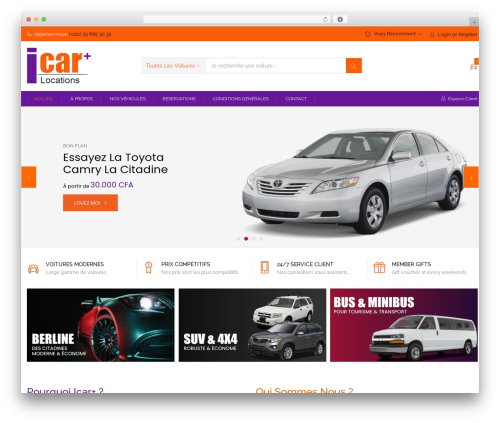Expand the Toutes Les Voitures dropdown
This screenshot has width=500, height=423.
tap(173, 66)
